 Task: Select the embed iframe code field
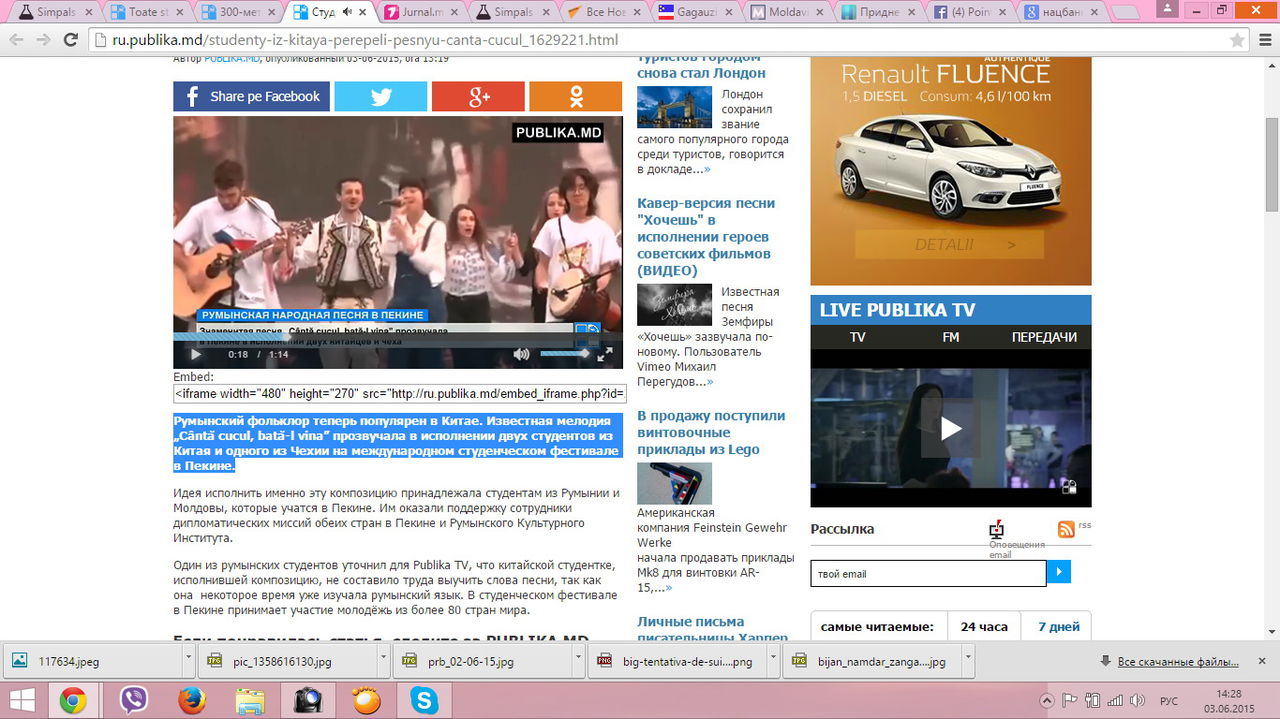click(x=400, y=394)
